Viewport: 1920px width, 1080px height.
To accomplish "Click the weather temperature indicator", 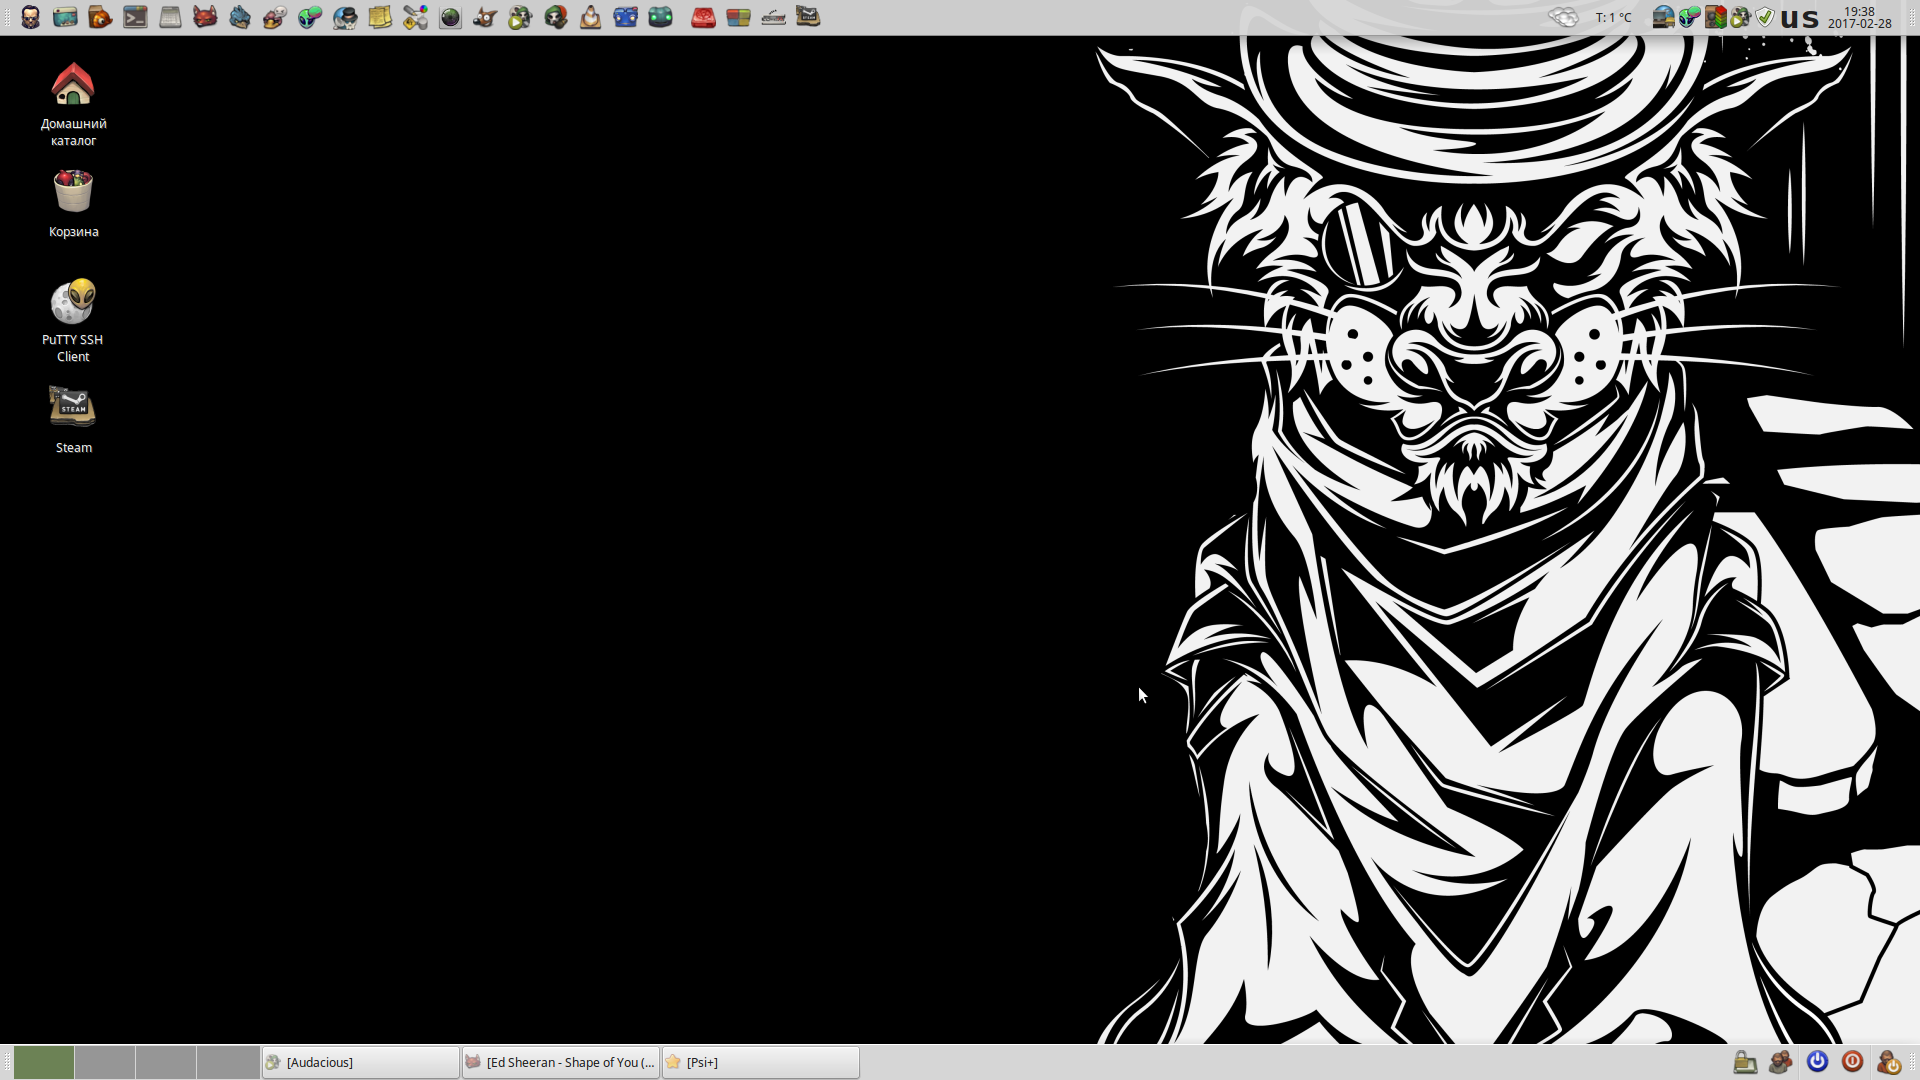I will (x=1613, y=17).
